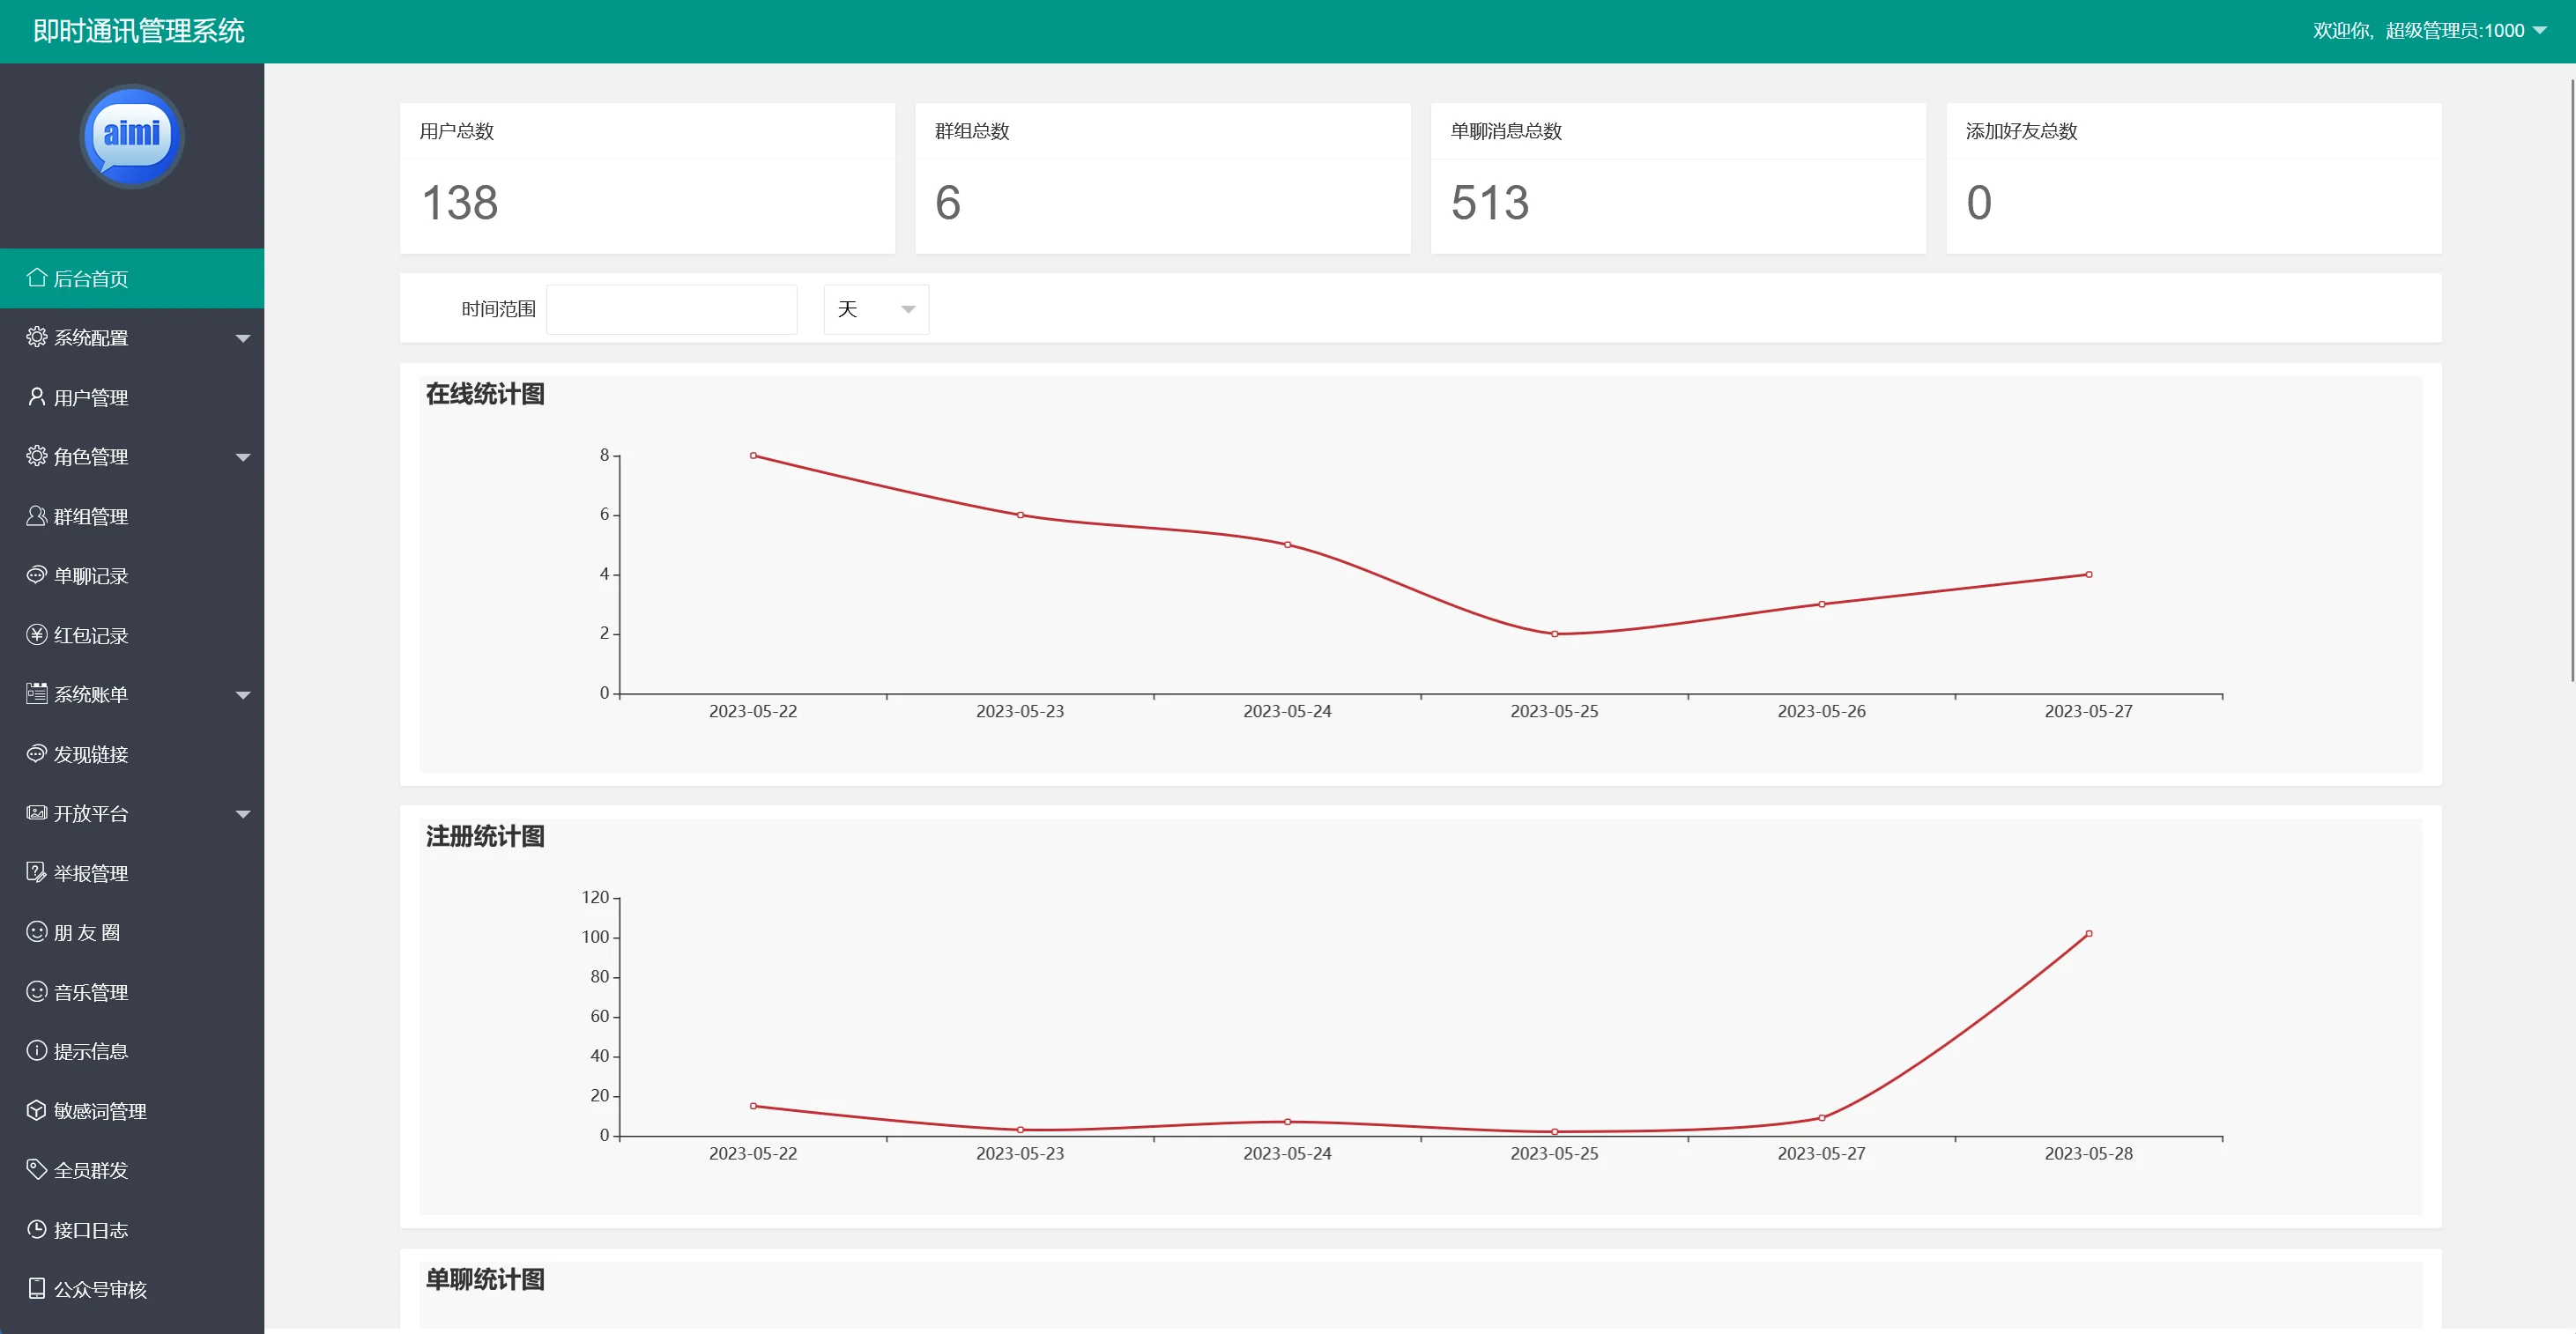Click the 单聊记录 chat bubble icon

coord(37,575)
